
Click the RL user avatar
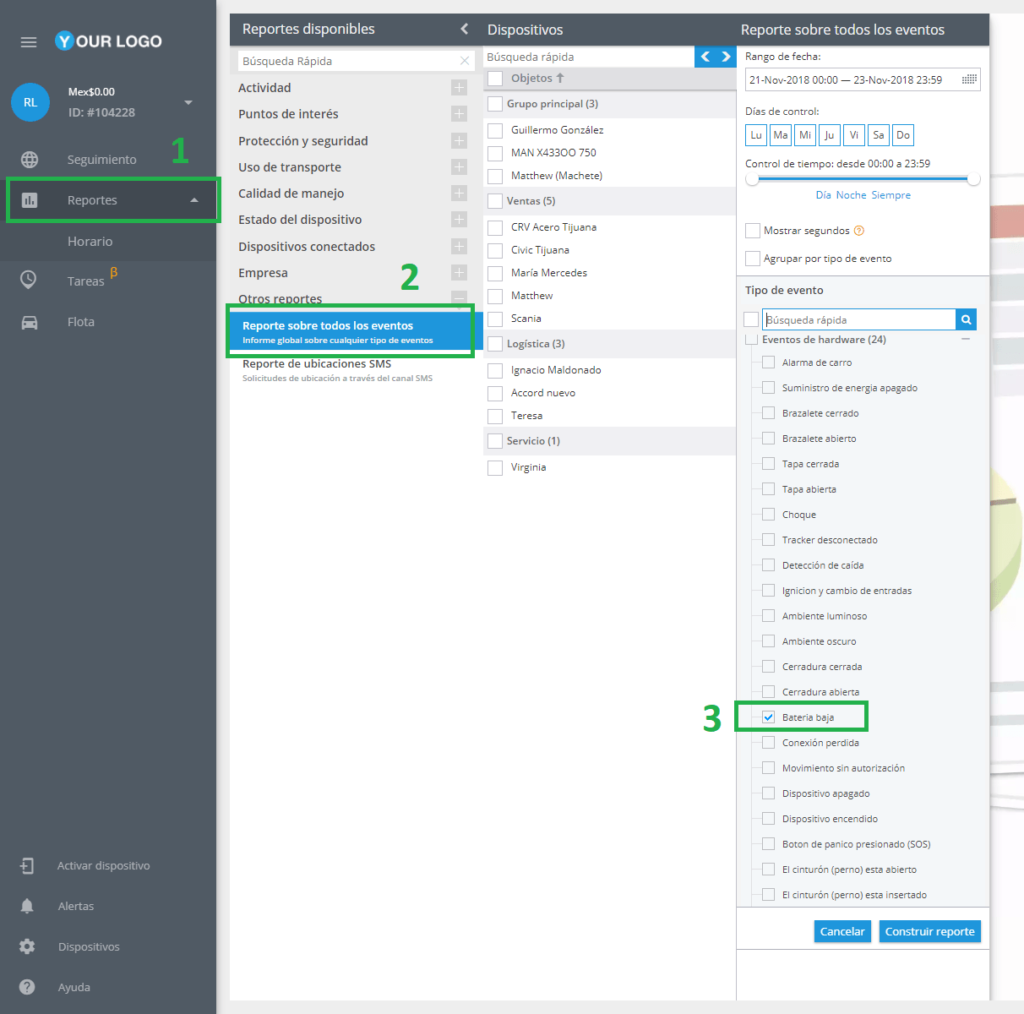pos(30,102)
